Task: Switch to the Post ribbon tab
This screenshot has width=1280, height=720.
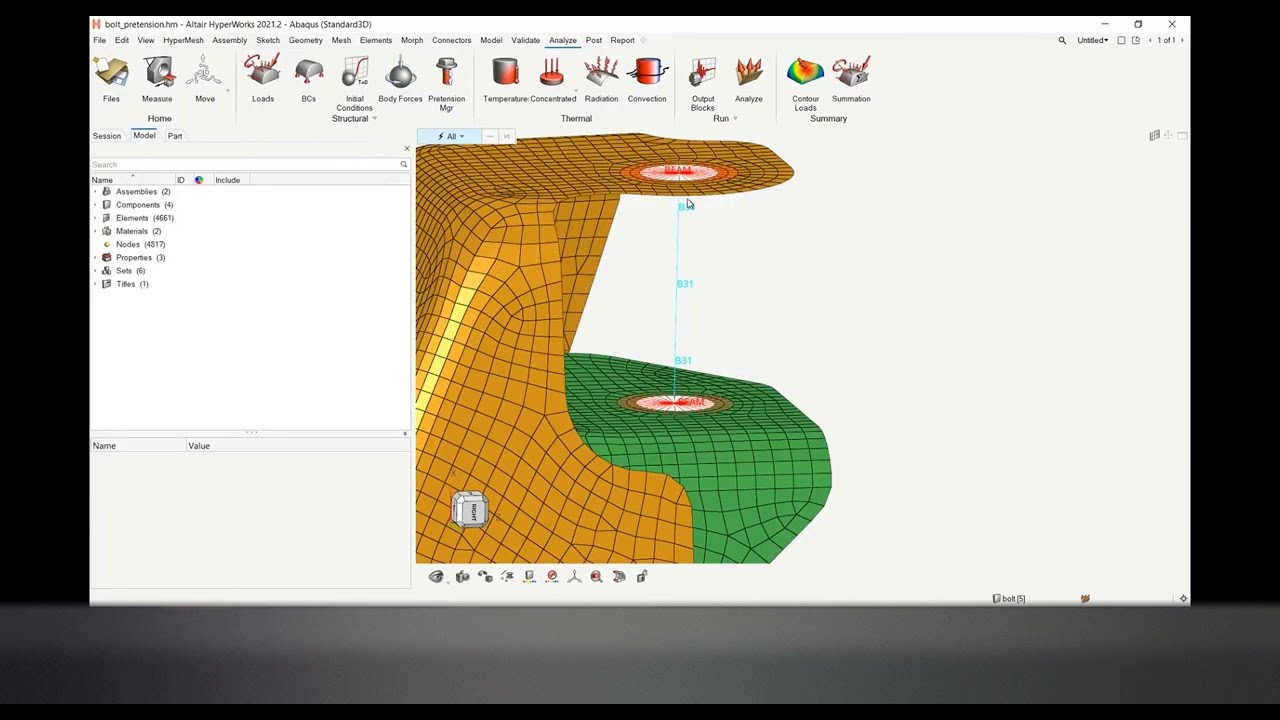Action: [594, 40]
